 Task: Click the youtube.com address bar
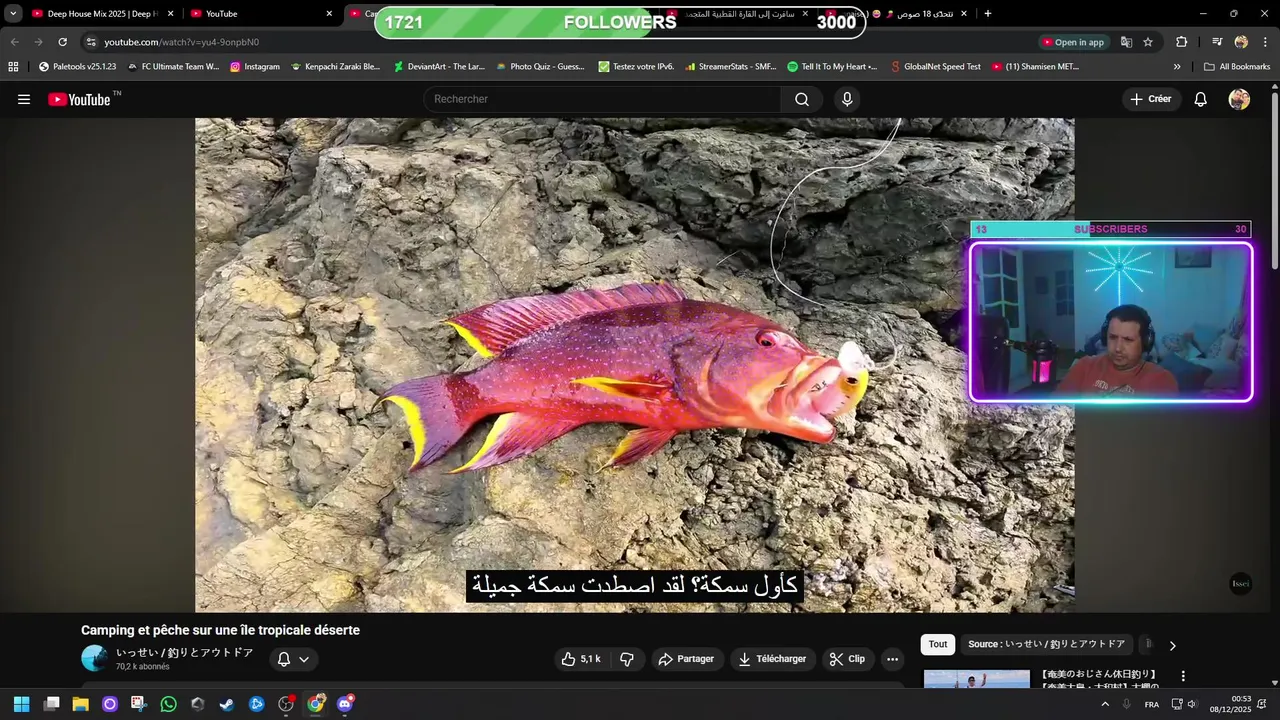pyautogui.click(x=560, y=42)
